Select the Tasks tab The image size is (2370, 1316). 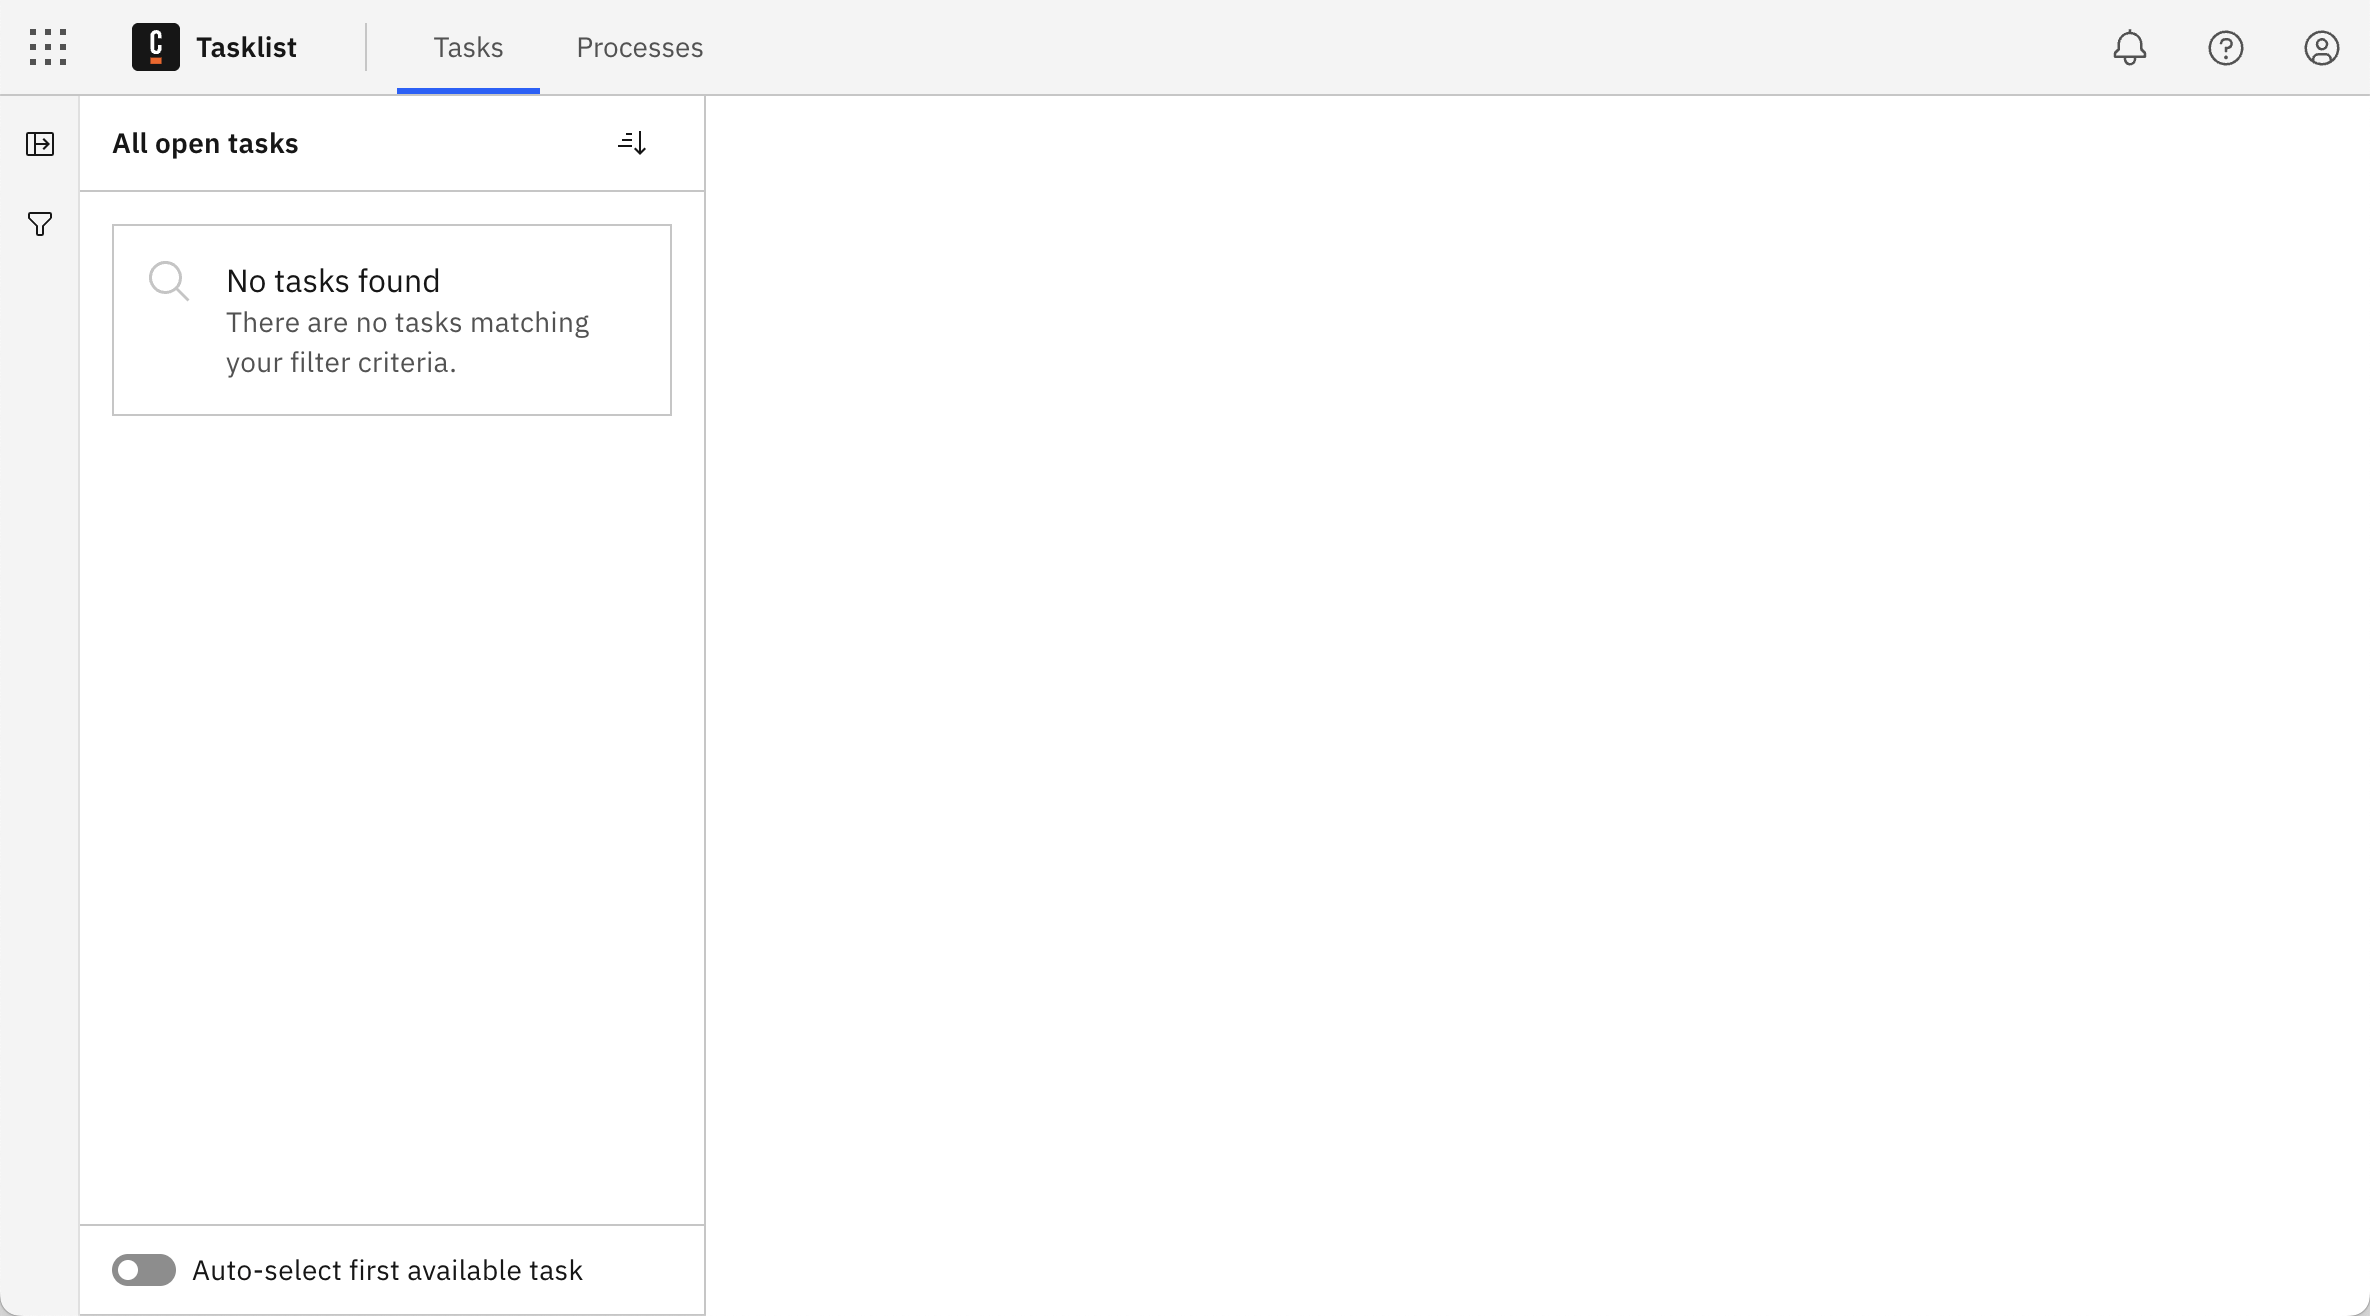[467, 47]
